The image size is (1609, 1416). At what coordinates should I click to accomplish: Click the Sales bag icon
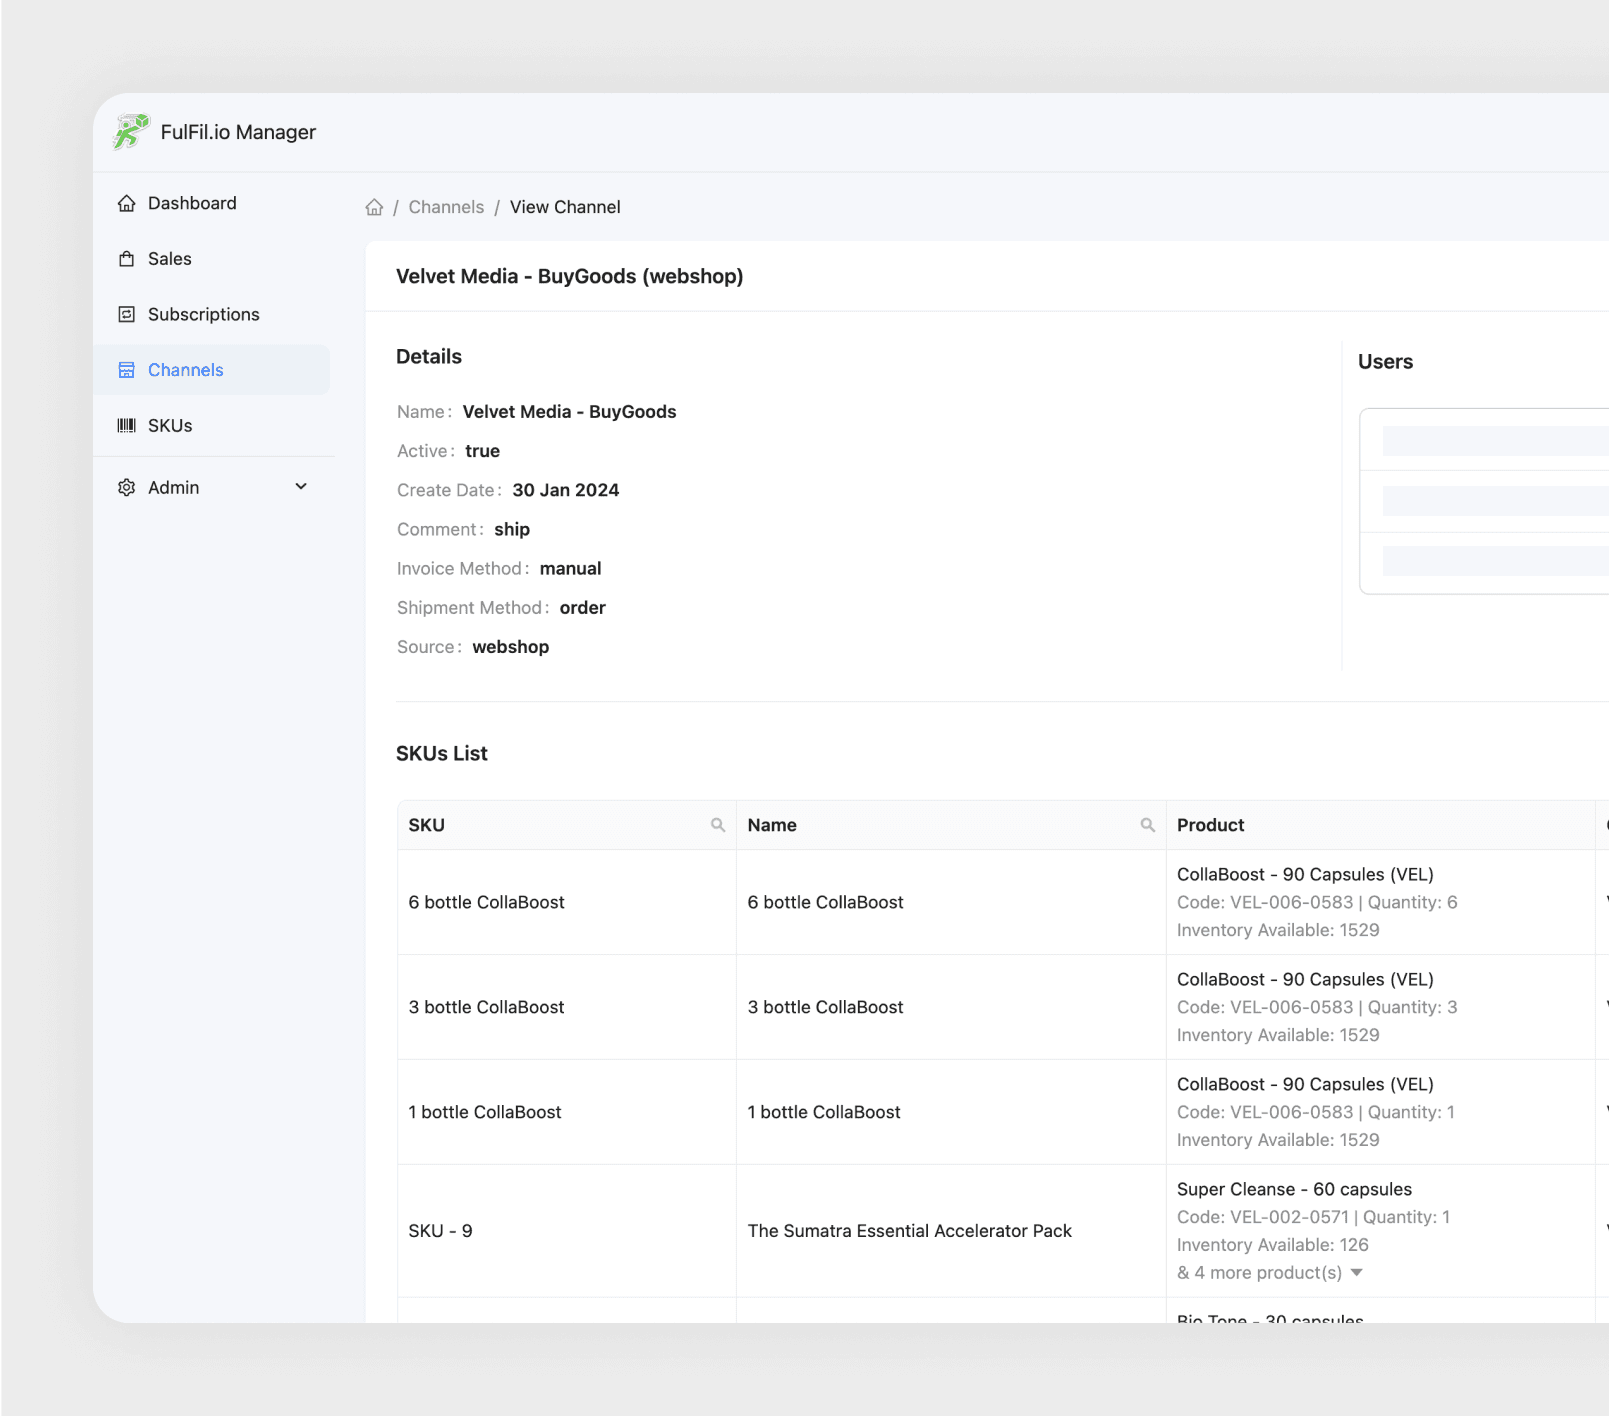coord(127,258)
